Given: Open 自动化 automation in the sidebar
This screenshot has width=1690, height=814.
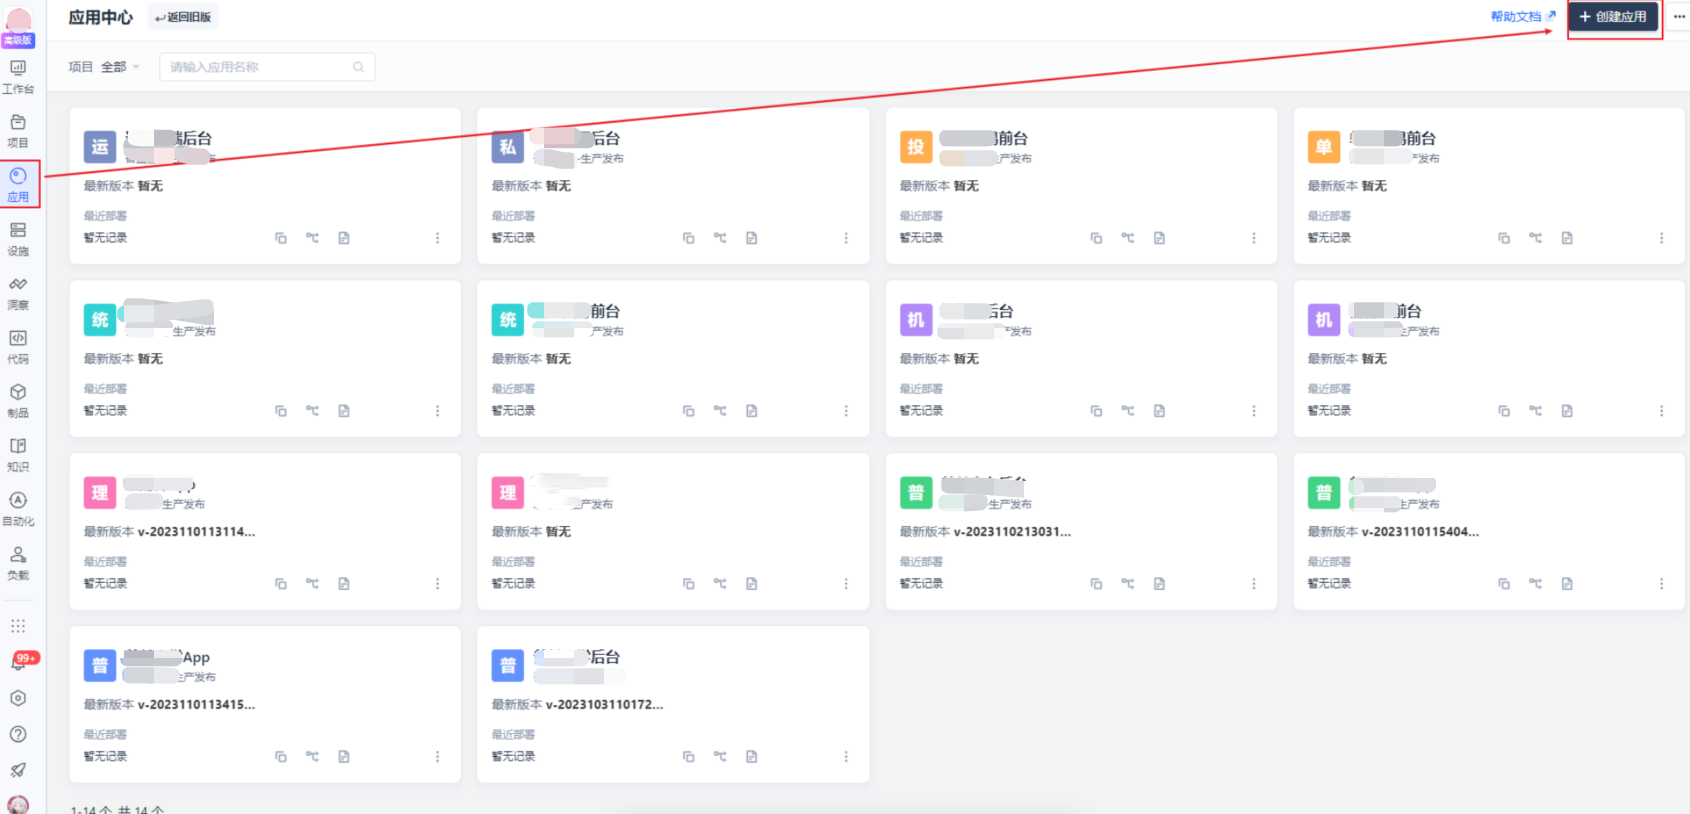Looking at the screenshot, I should point(18,509).
